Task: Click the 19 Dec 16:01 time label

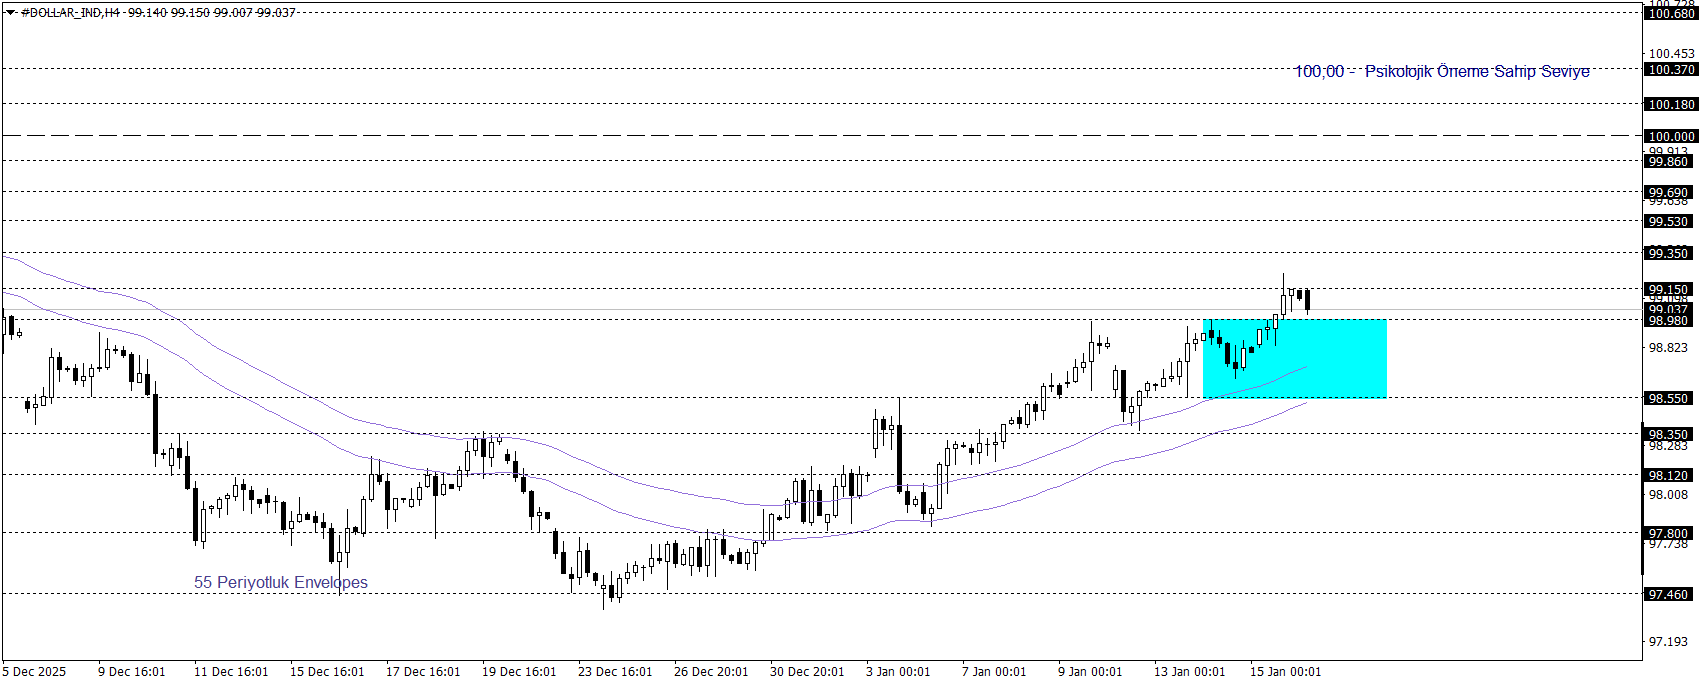Action: tap(519, 671)
